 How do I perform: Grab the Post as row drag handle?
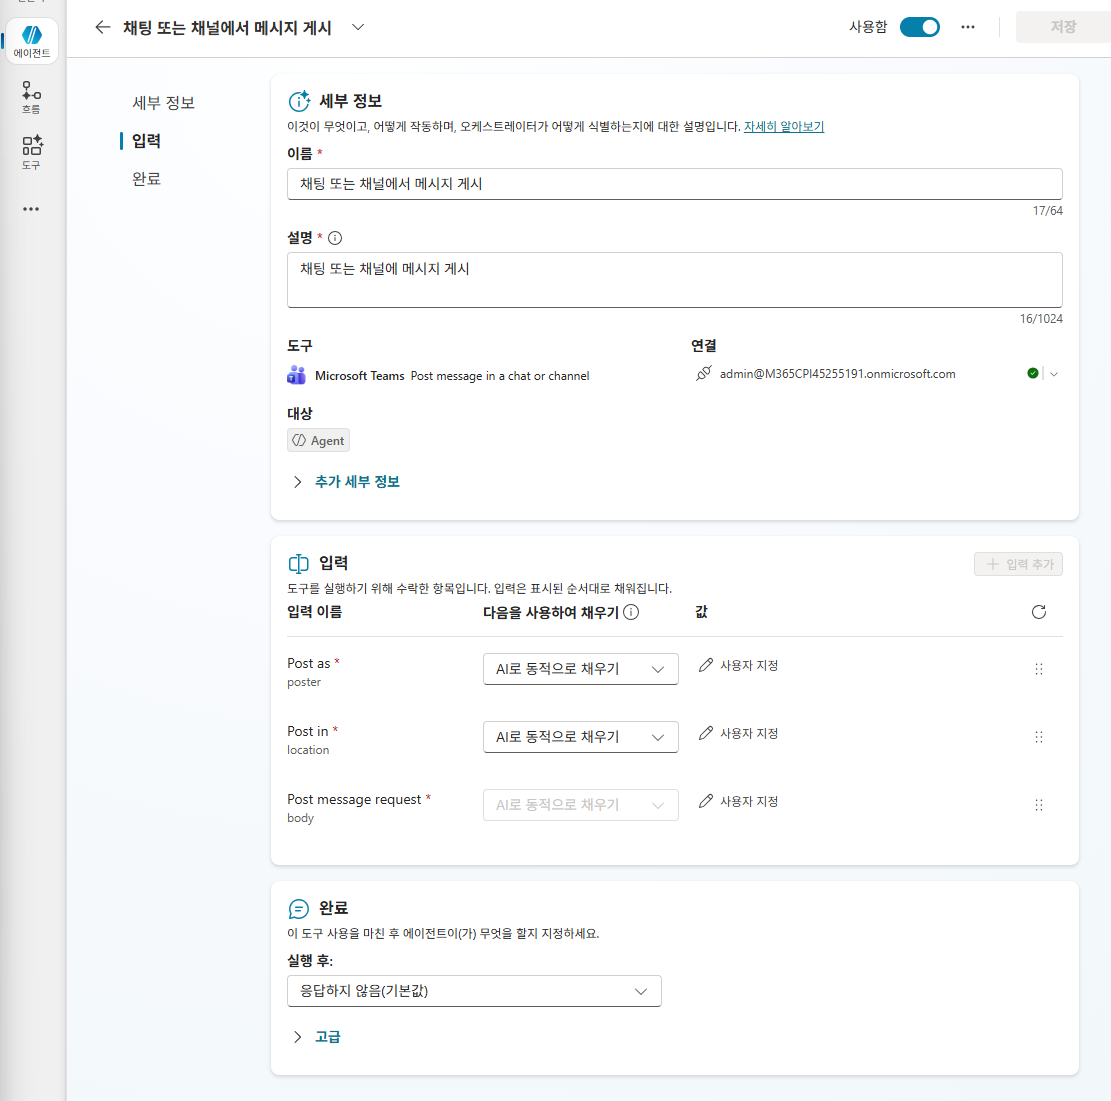(1039, 669)
